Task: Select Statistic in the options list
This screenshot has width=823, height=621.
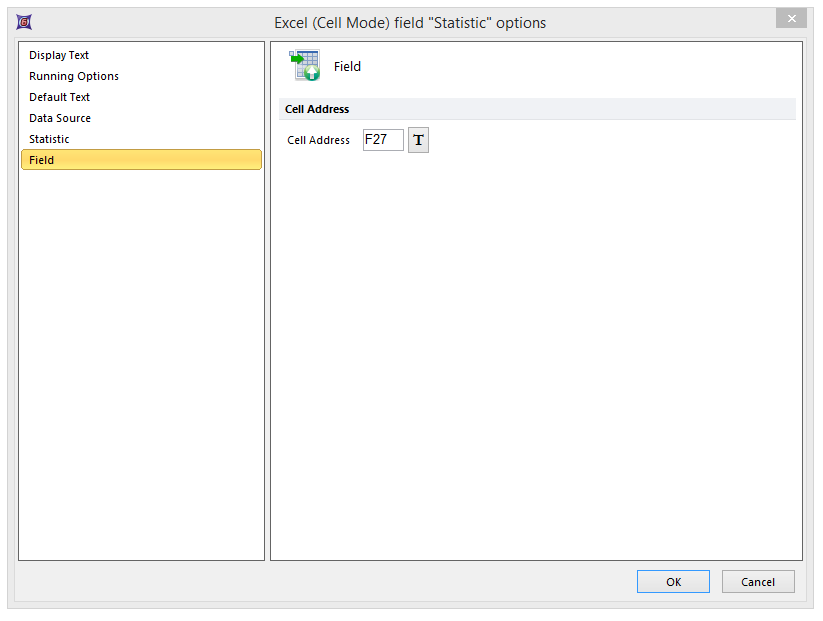Action: click(x=49, y=139)
